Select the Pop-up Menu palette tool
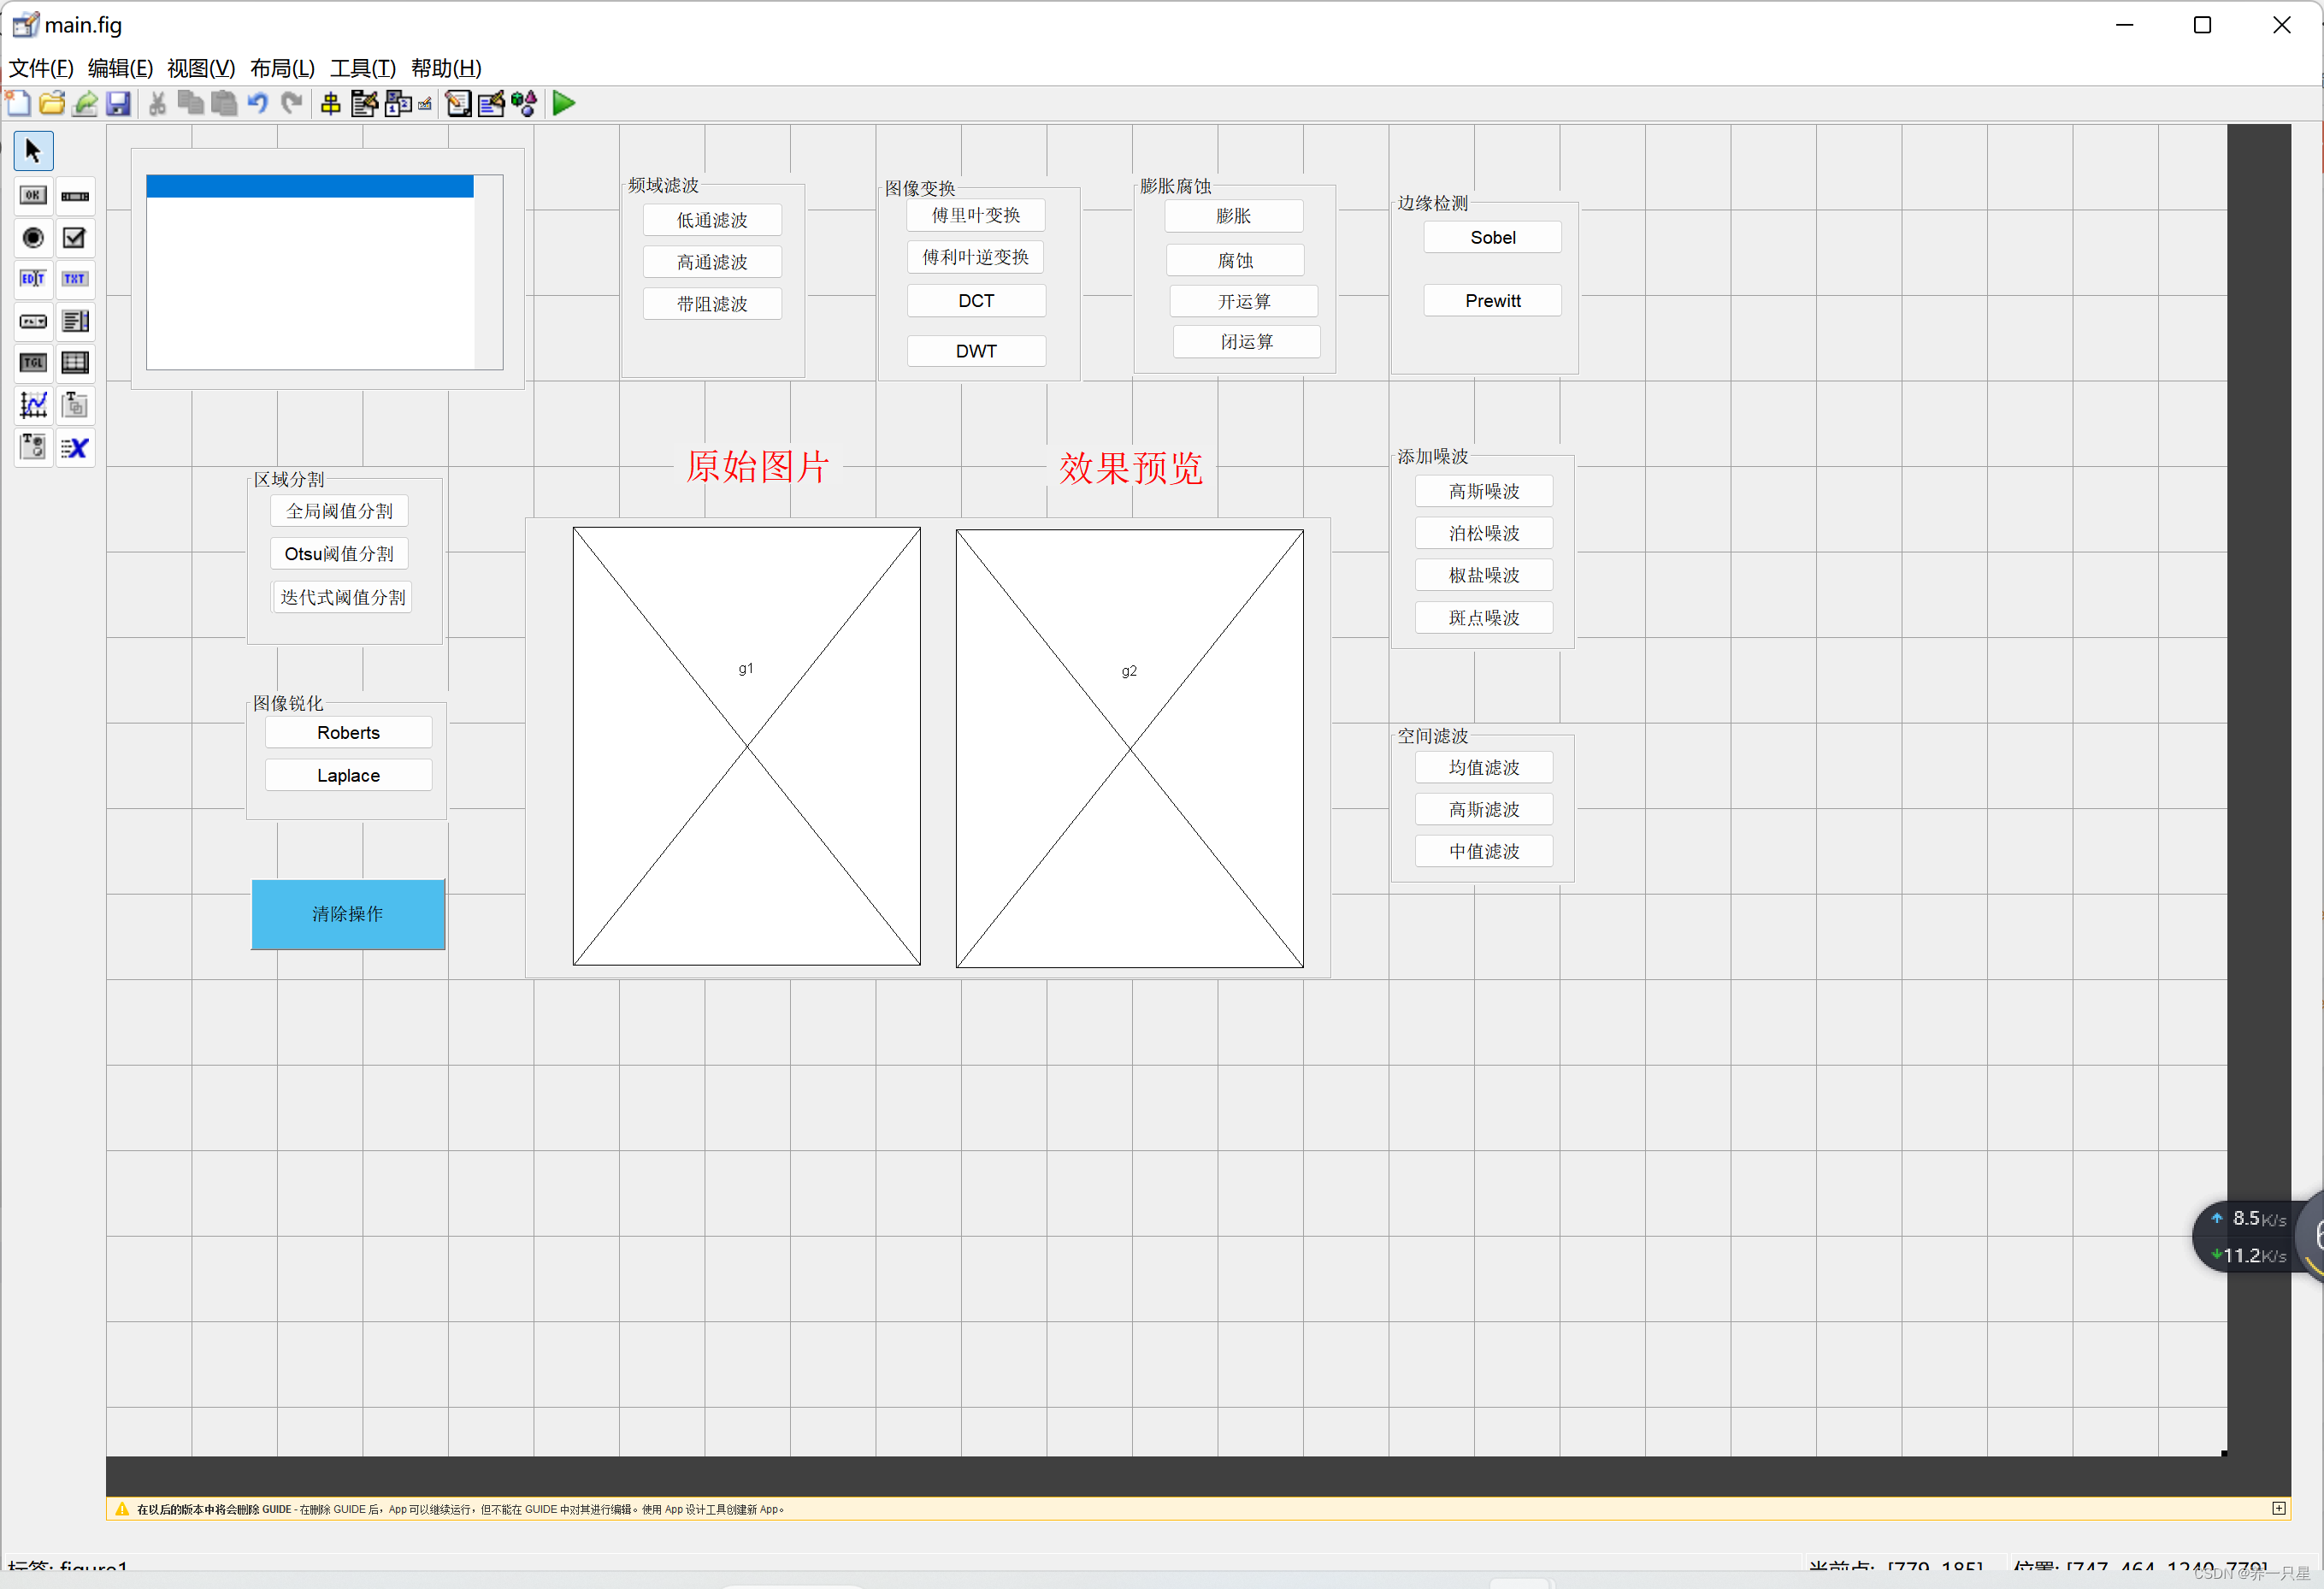Screen dimensions: 2324x1589 (33, 321)
